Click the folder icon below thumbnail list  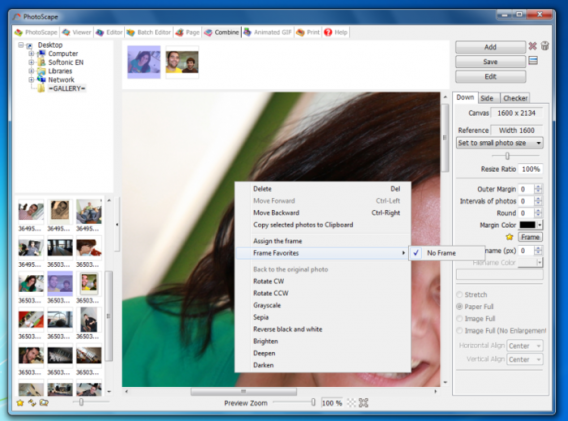click(44, 403)
